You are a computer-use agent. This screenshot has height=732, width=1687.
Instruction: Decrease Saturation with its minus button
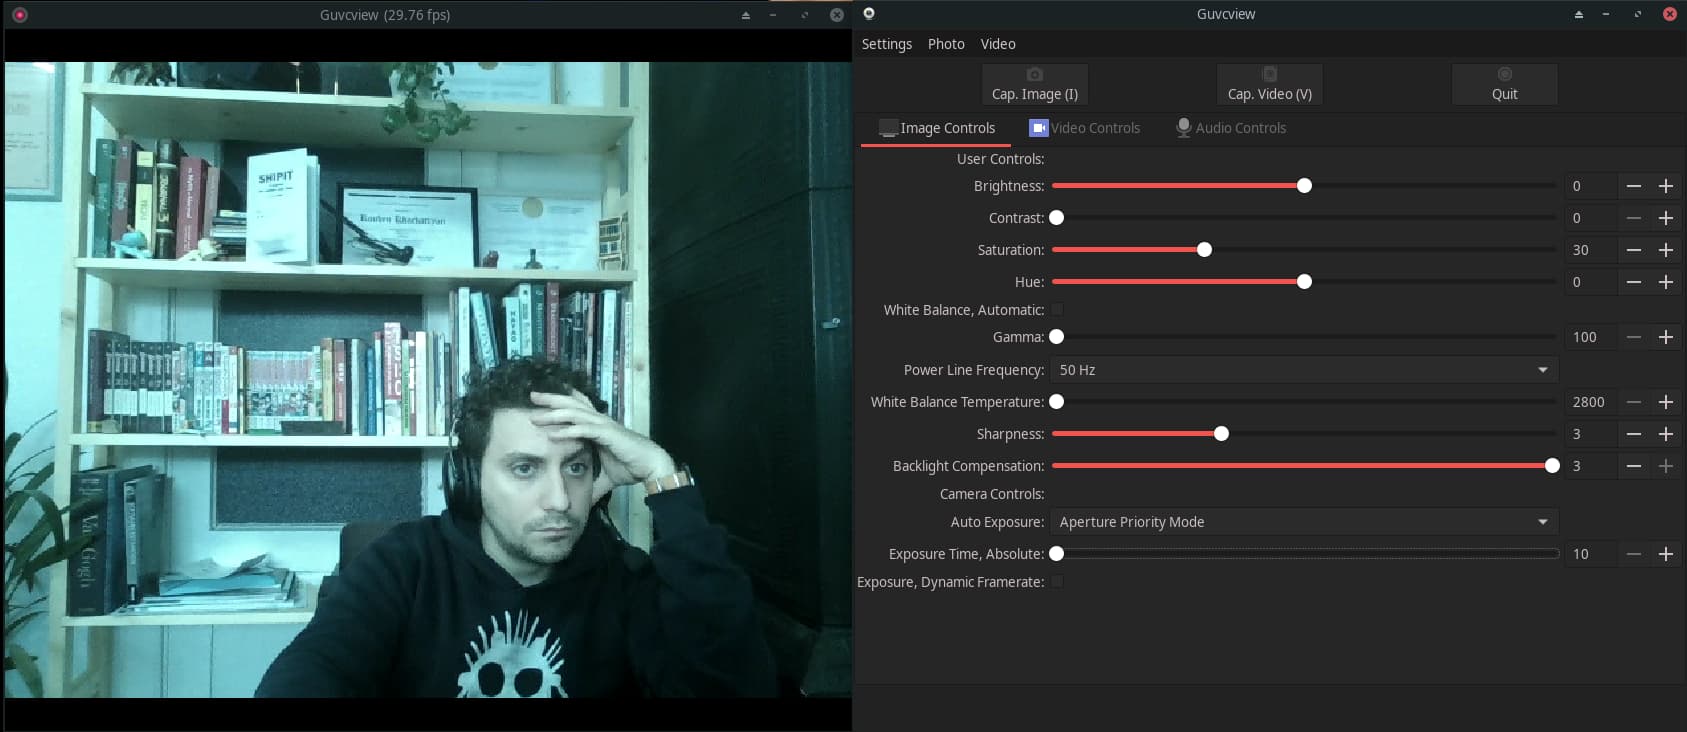(x=1634, y=250)
